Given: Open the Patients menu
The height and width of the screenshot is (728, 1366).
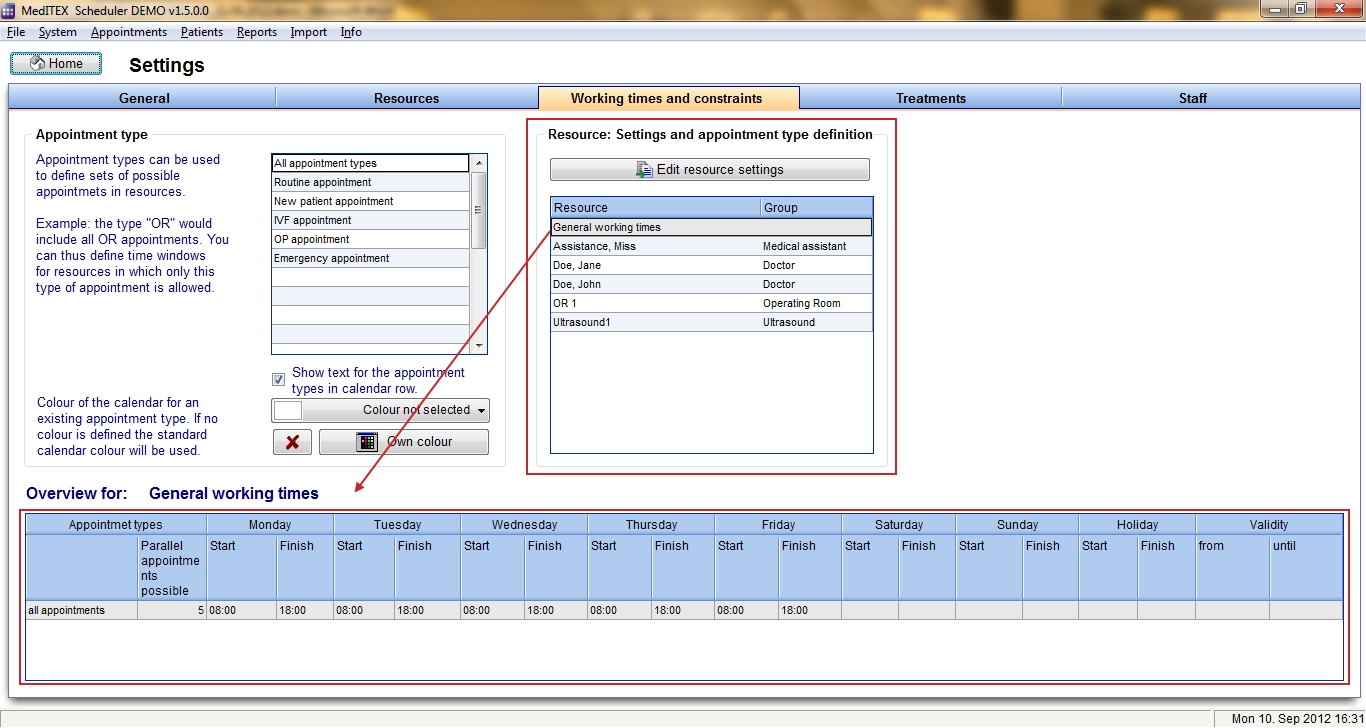Looking at the screenshot, I should (x=202, y=32).
